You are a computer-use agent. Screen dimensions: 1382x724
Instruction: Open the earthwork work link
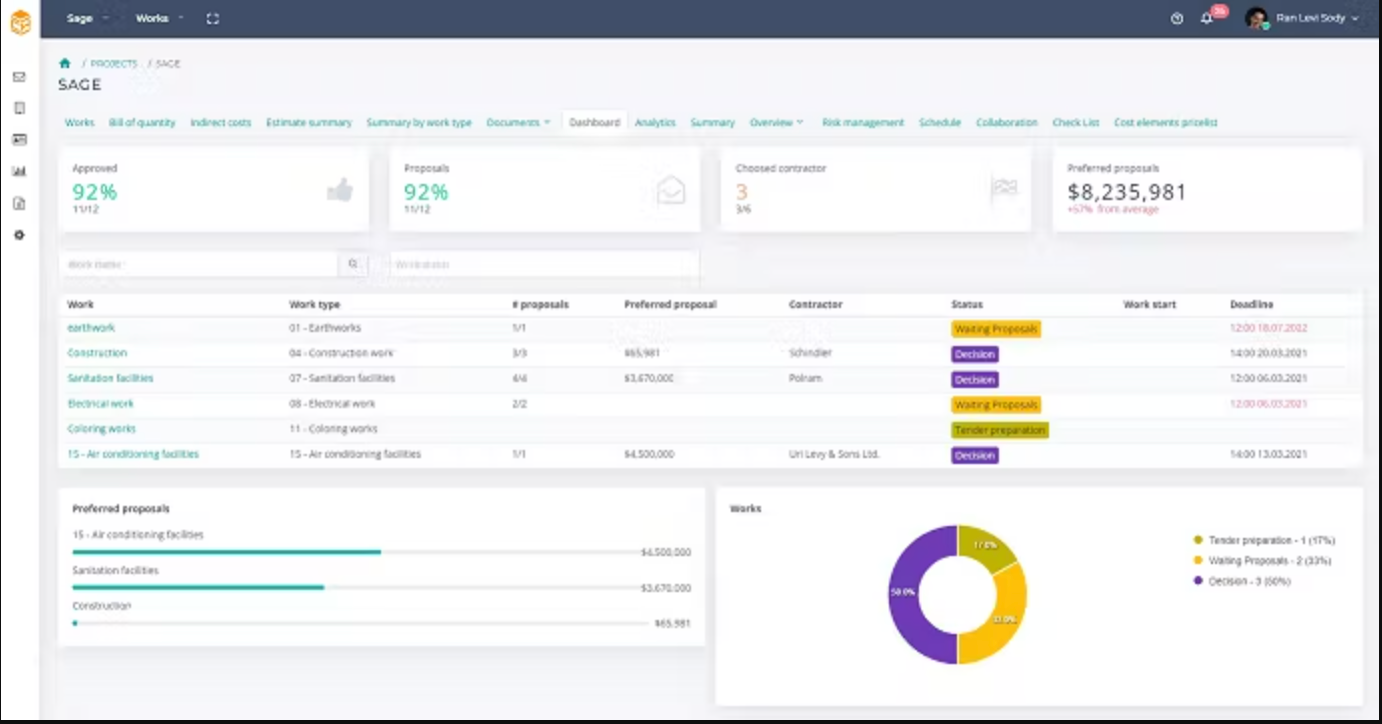(91, 328)
